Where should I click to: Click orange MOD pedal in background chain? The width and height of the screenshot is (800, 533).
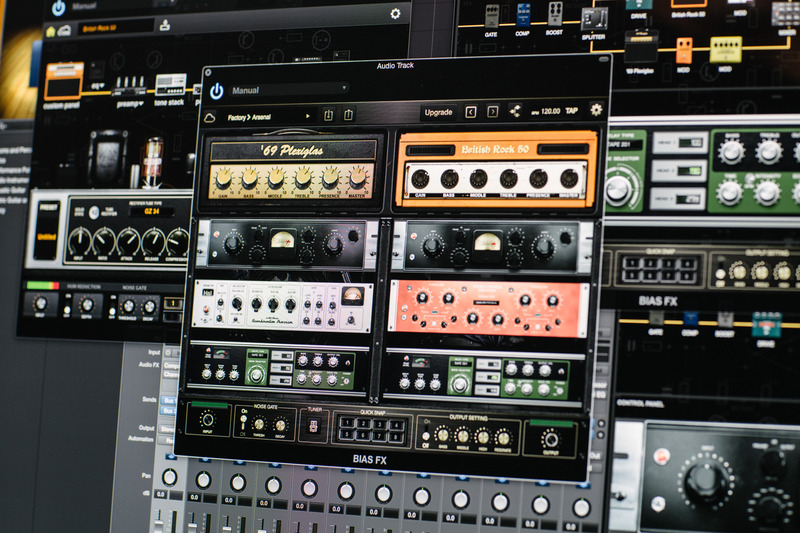(684, 51)
